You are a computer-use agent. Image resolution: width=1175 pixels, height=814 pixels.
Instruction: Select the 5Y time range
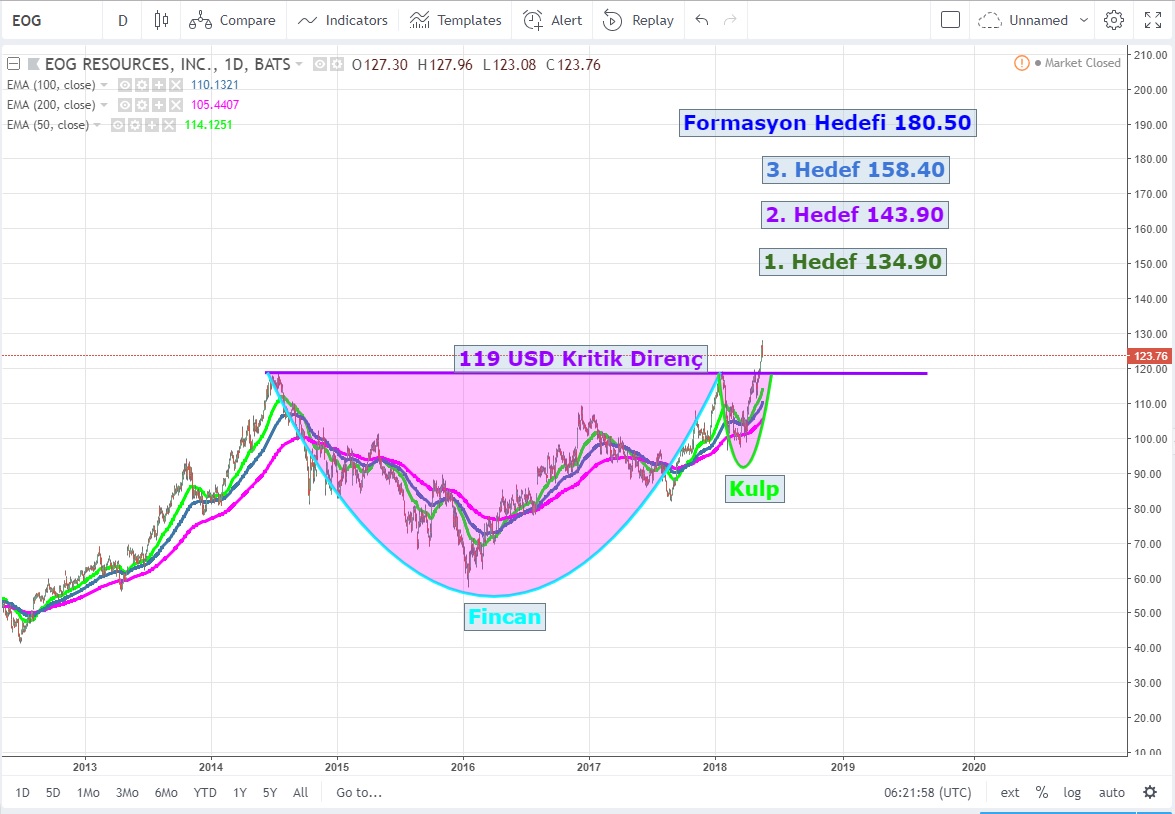coord(270,792)
